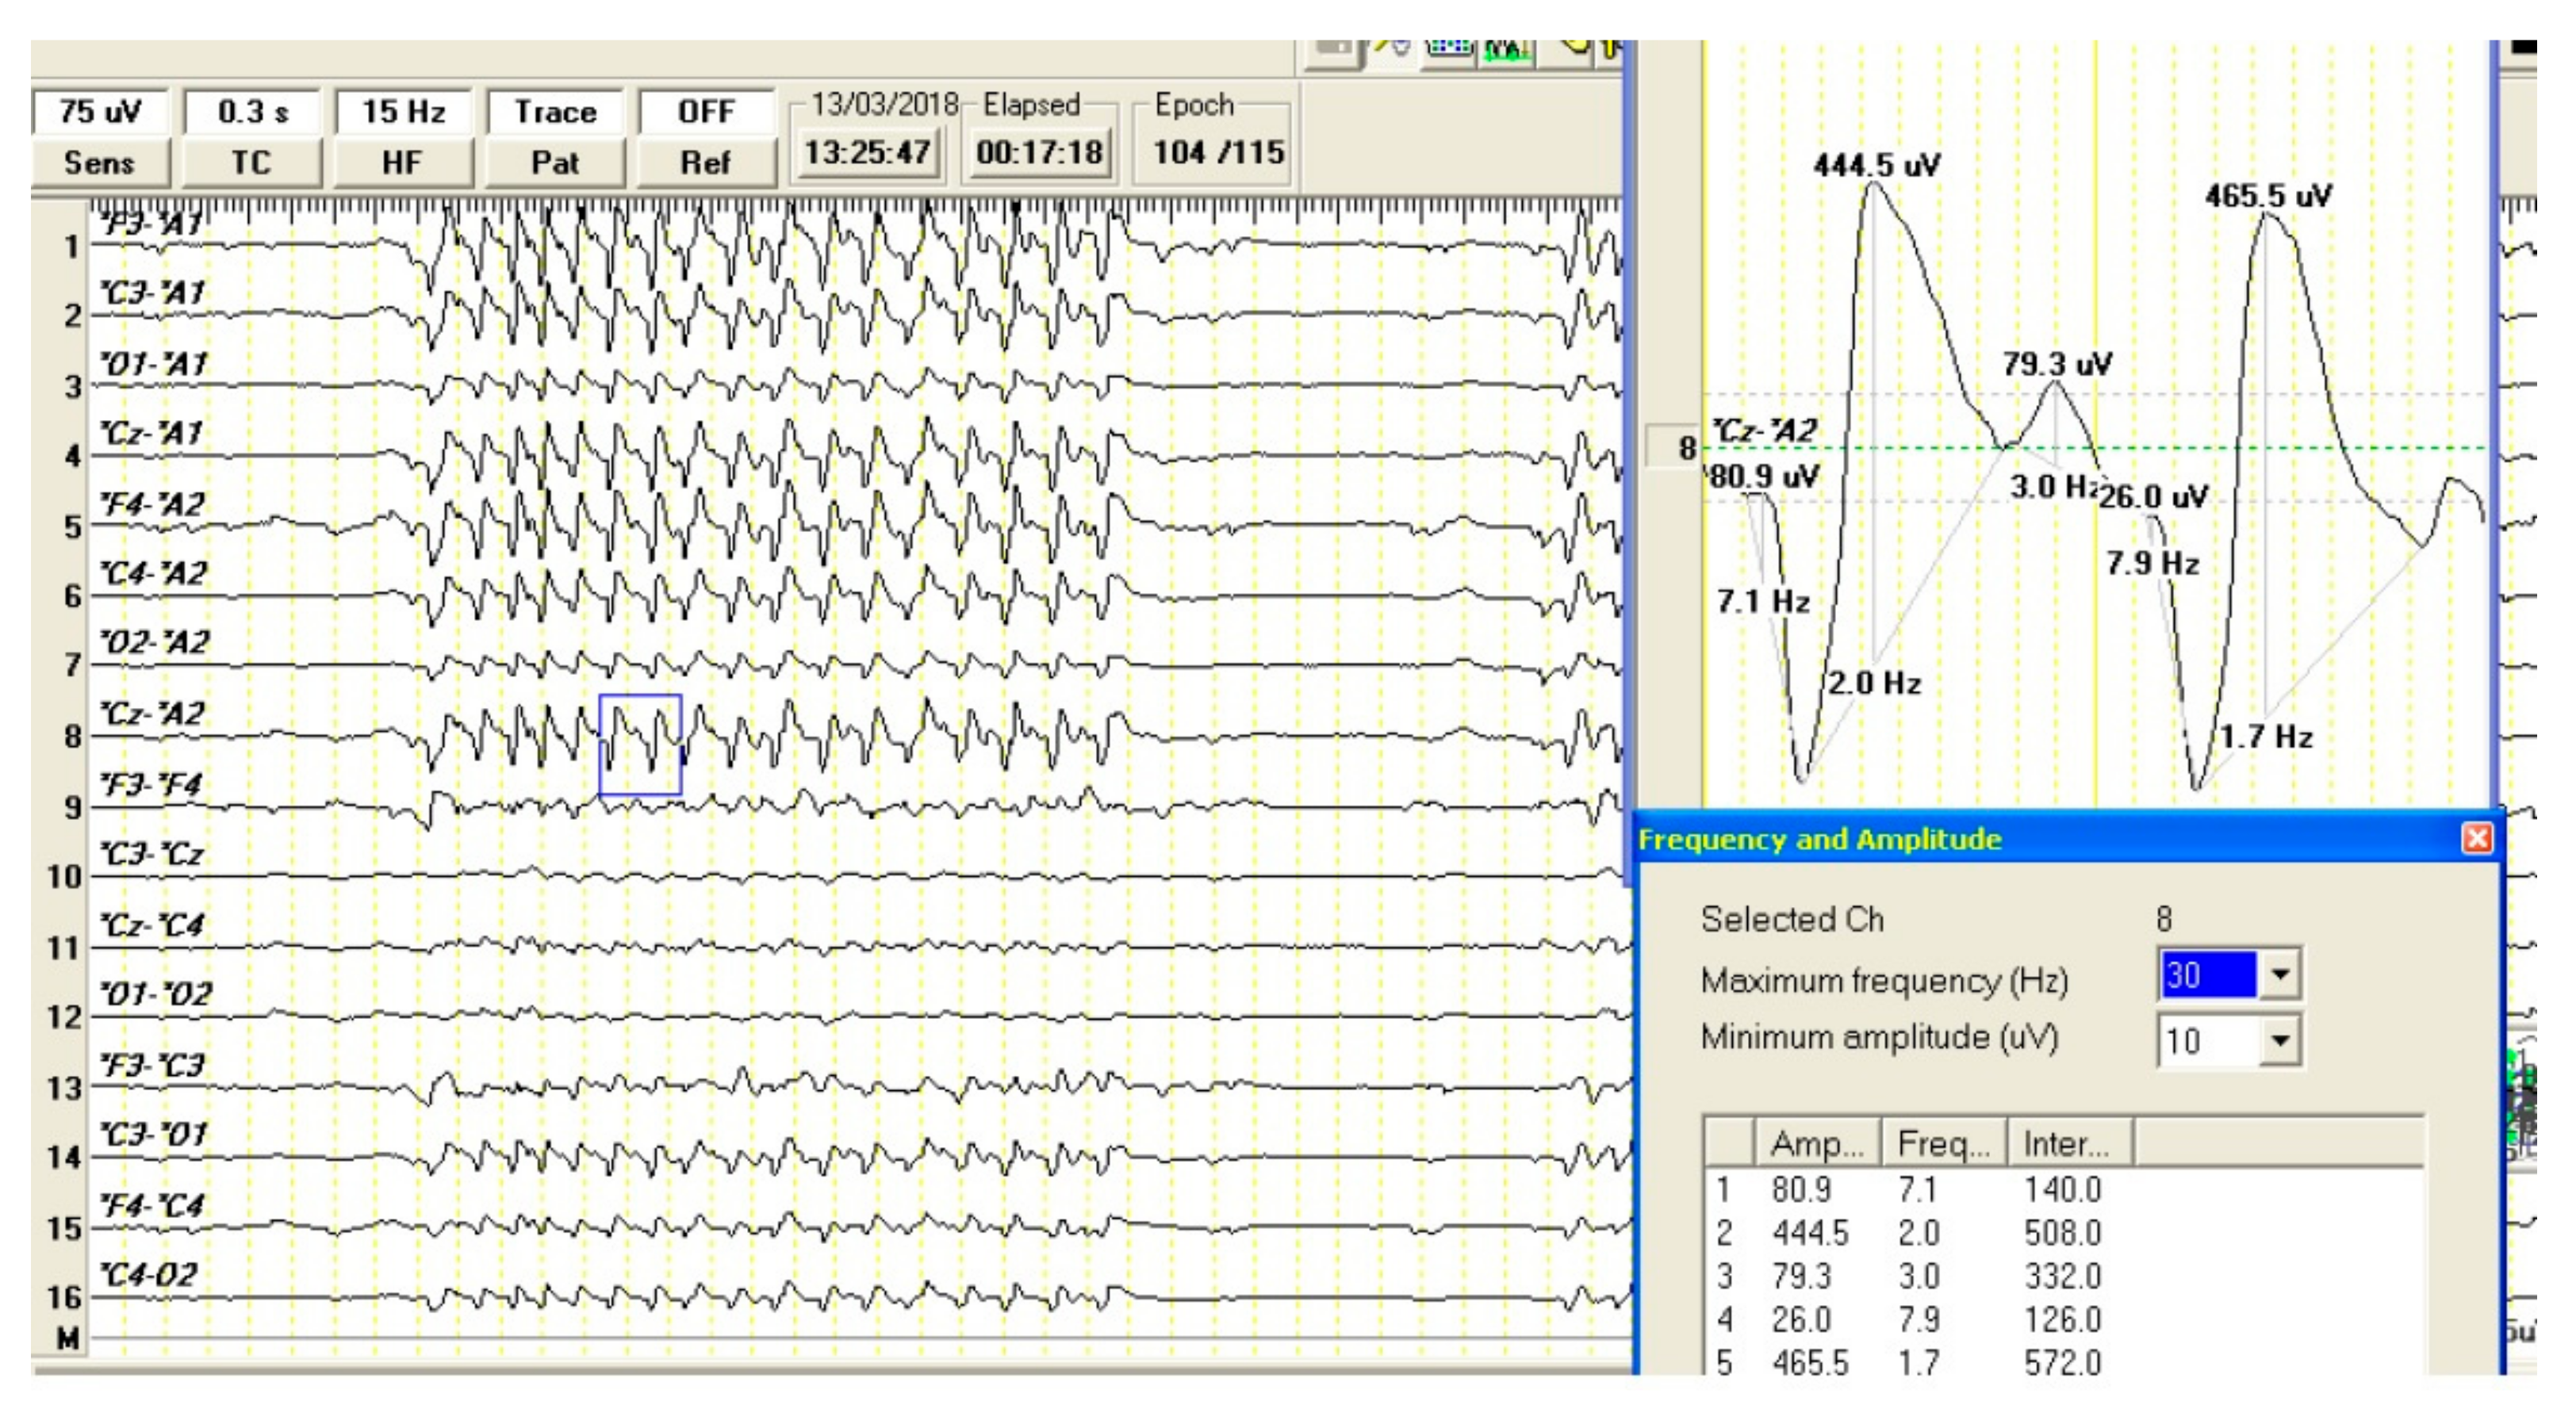Select row 2 with amplitude 444.5
Viewport: 2576px width, 1405px height.
point(1810,1233)
